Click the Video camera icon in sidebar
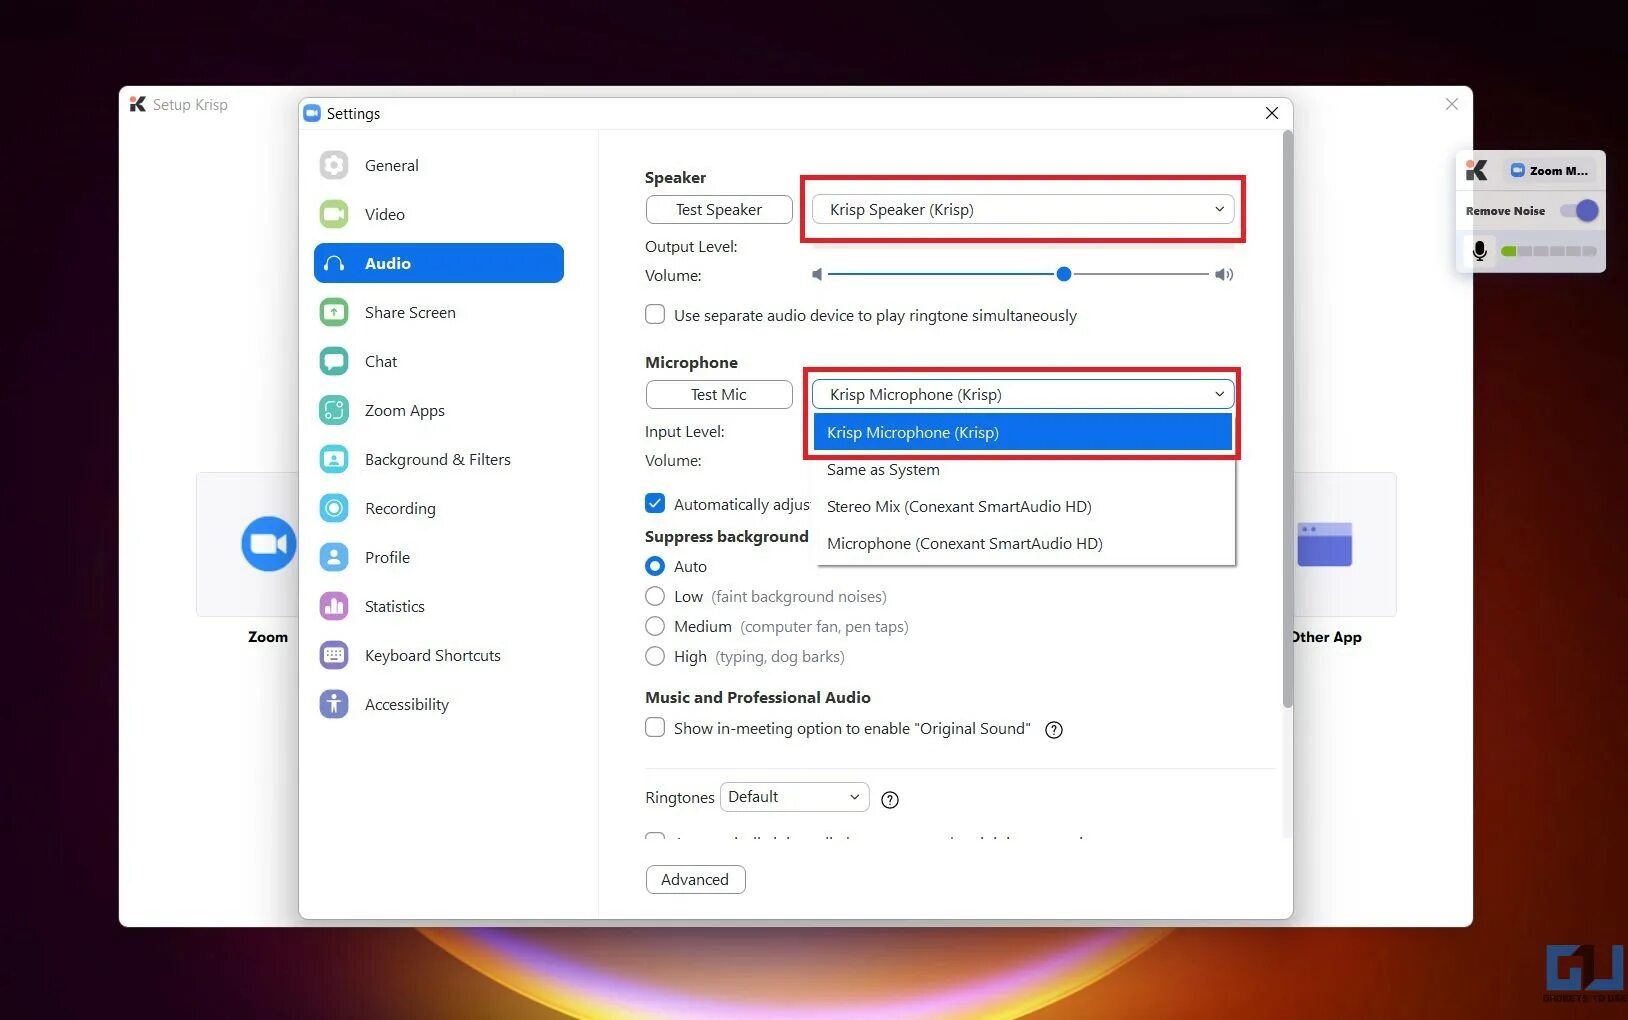 [334, 214]
